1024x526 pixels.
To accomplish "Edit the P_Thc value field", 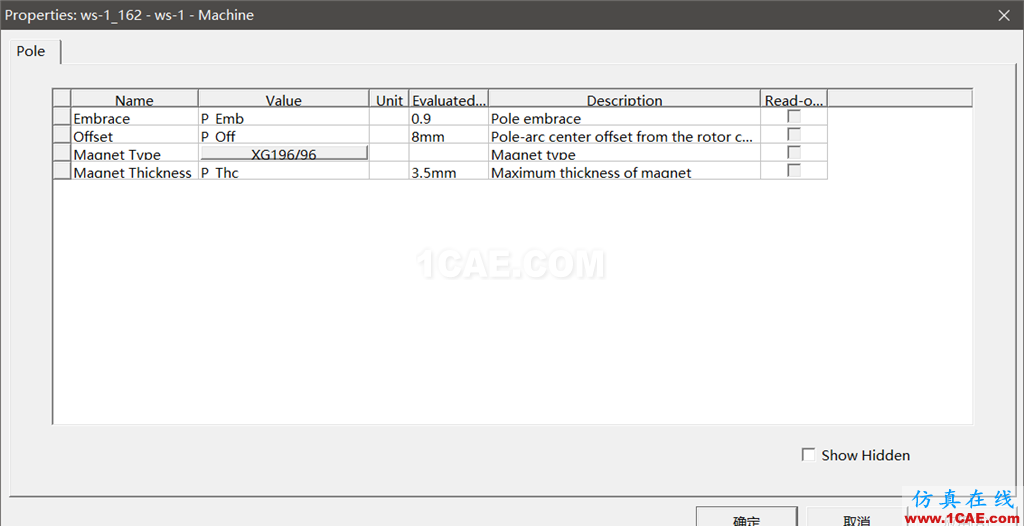I will pos(283,171).
